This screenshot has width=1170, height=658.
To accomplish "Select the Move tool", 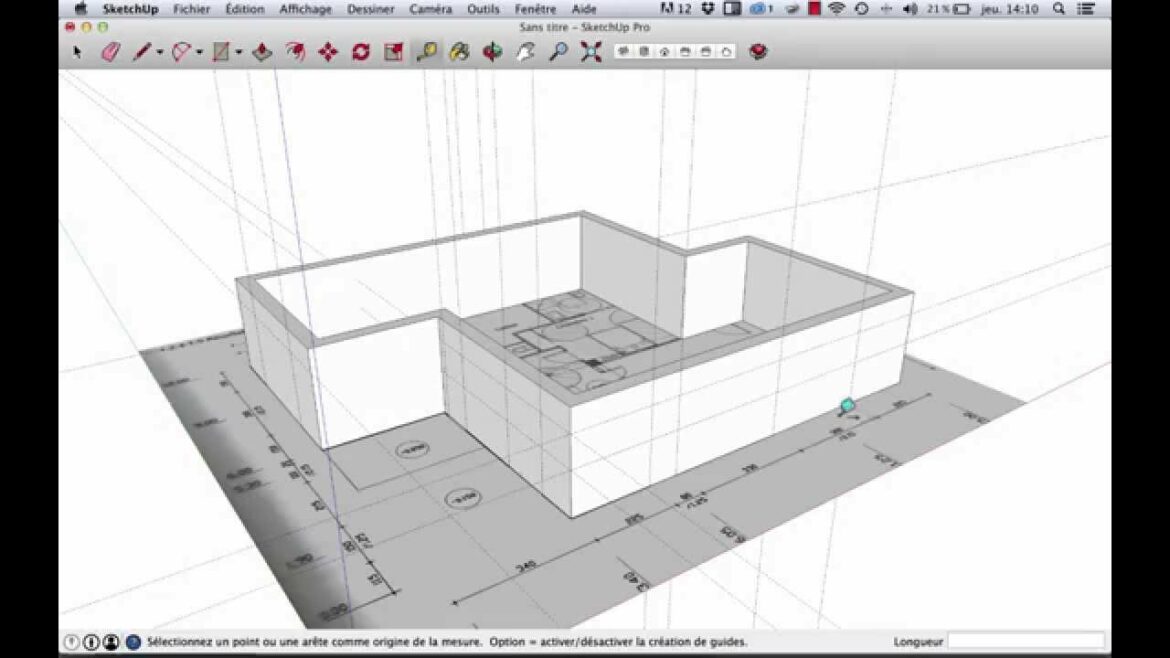I will [330, 52].
